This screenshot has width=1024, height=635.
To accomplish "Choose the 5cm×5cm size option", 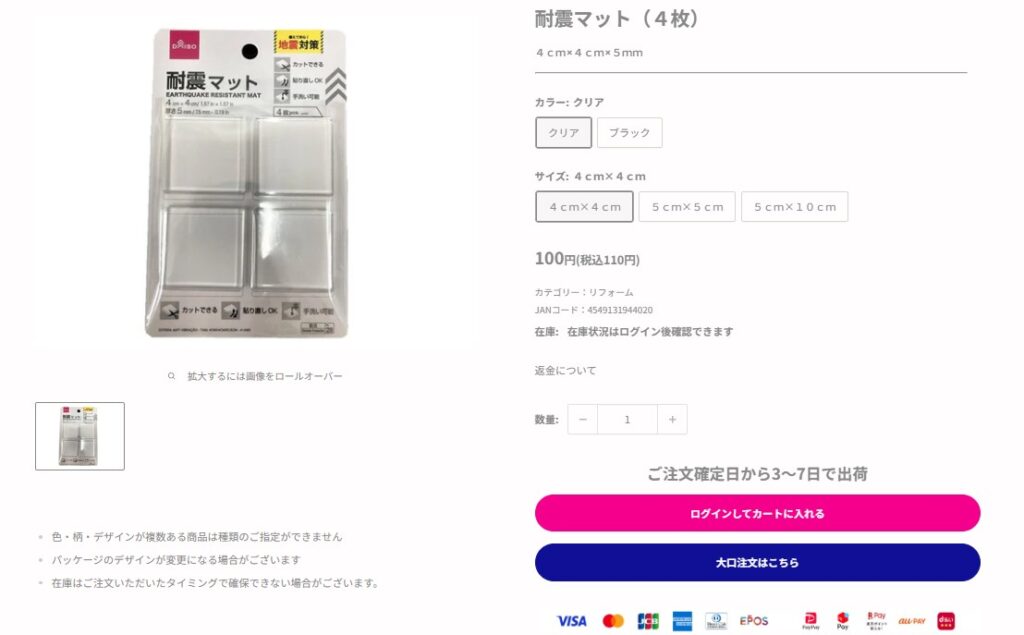I will [x=687, y=206].
